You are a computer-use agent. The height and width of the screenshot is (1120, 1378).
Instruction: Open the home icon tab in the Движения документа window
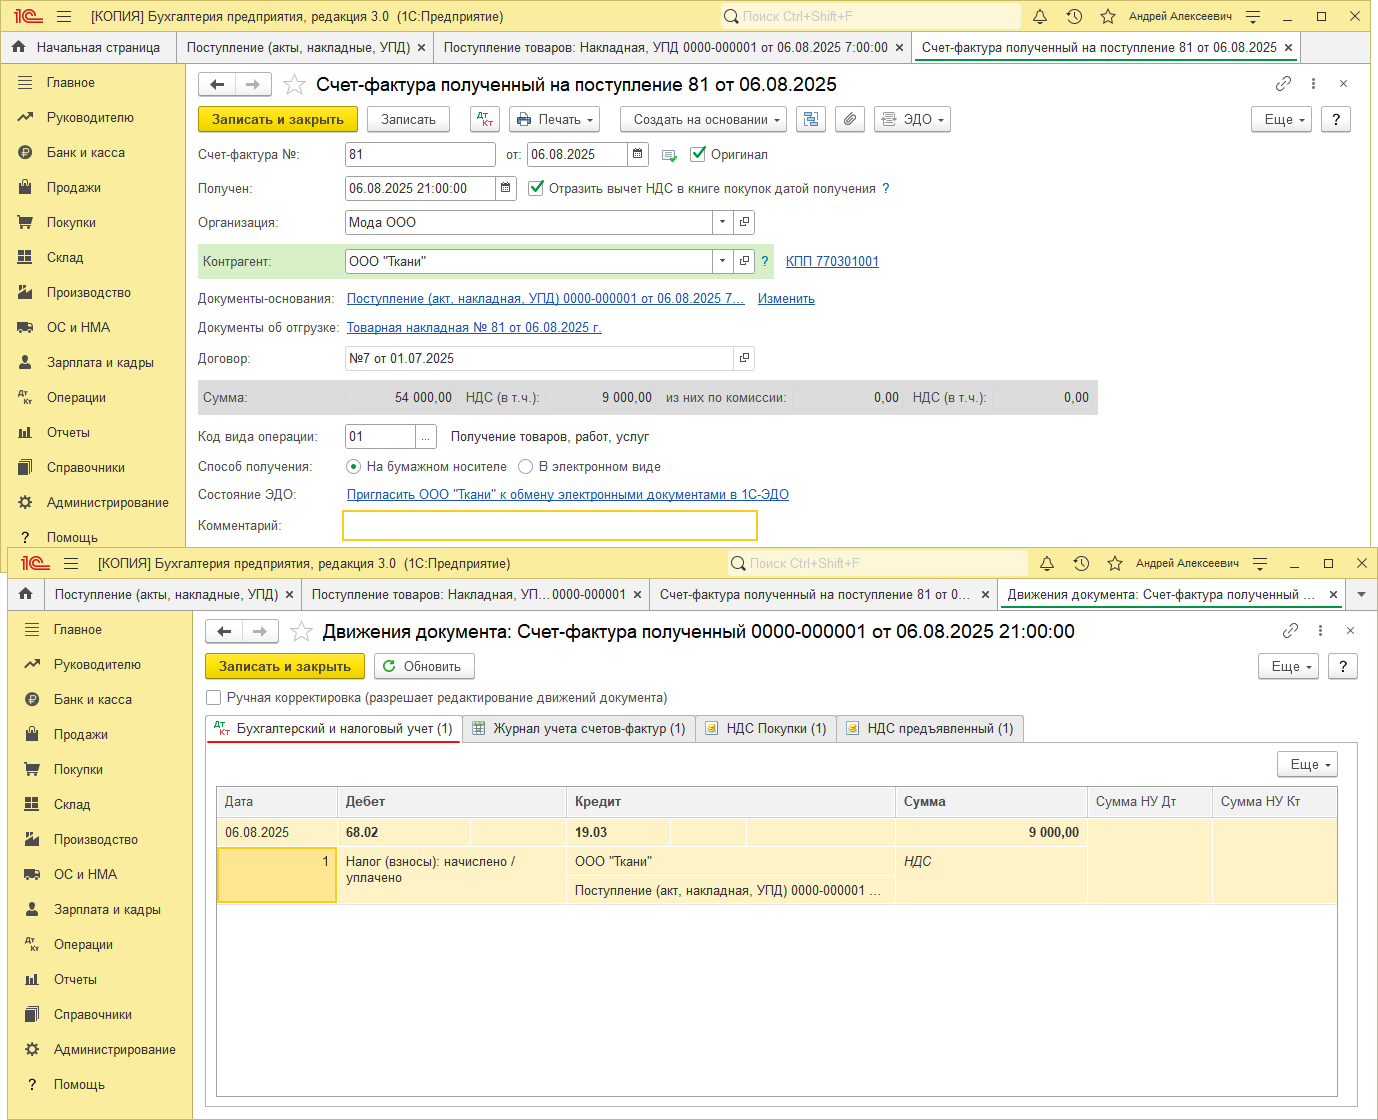(x=26, y=594)
